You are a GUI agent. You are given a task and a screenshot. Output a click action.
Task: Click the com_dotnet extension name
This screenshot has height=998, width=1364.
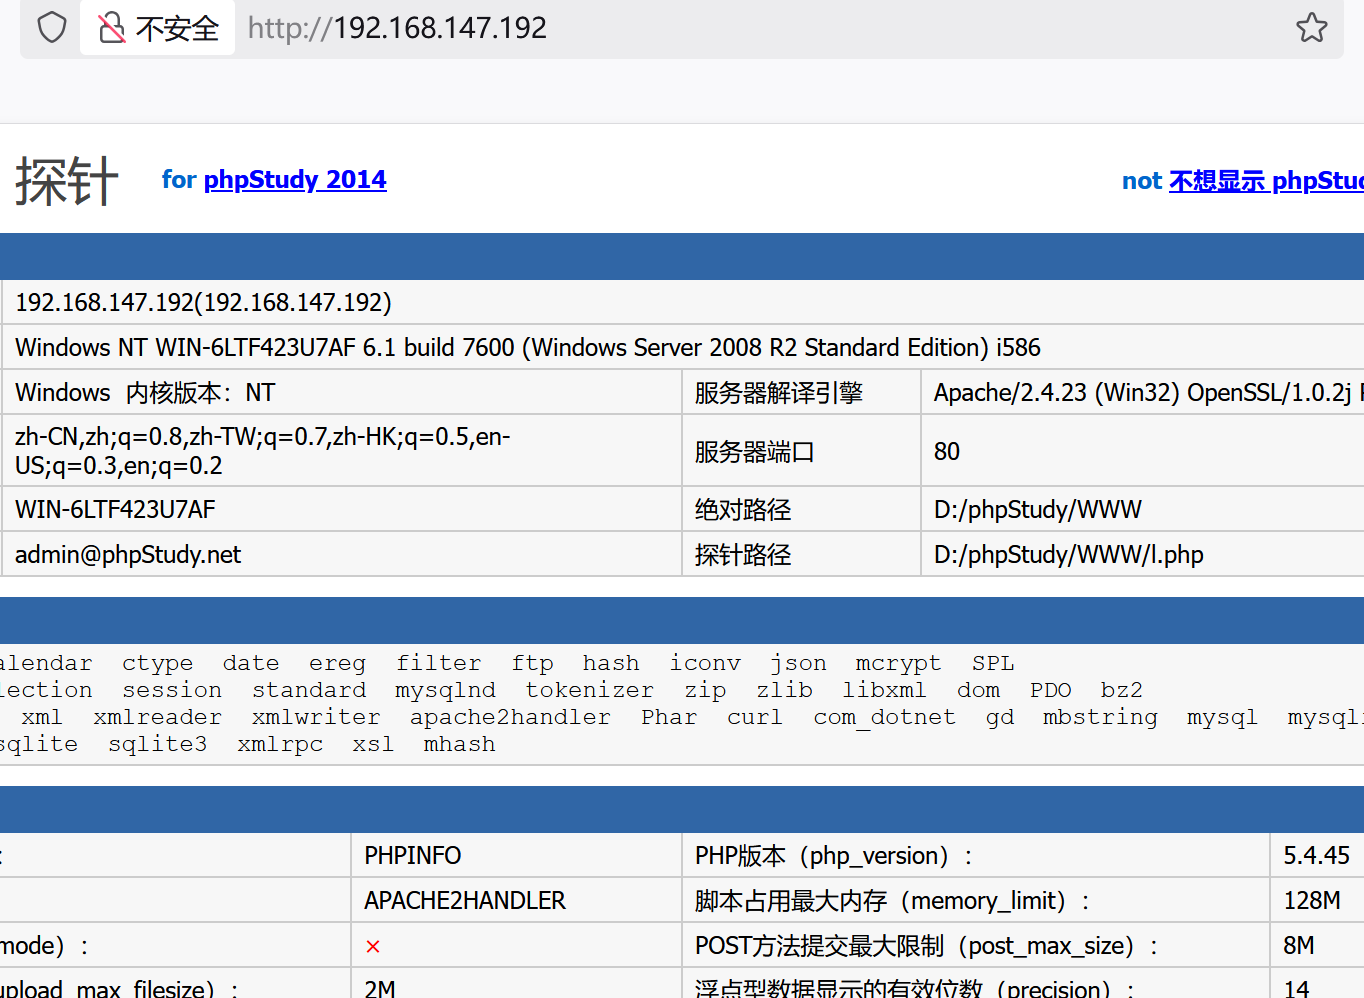tap(884, 717)
